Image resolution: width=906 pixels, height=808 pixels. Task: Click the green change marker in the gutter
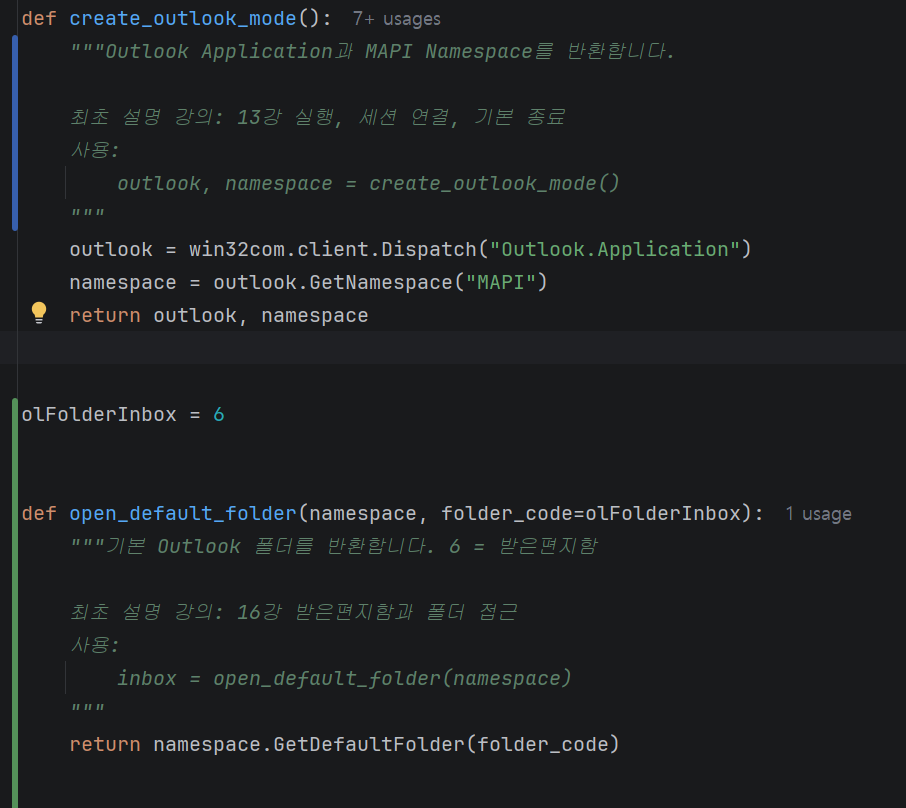(14, 603)
